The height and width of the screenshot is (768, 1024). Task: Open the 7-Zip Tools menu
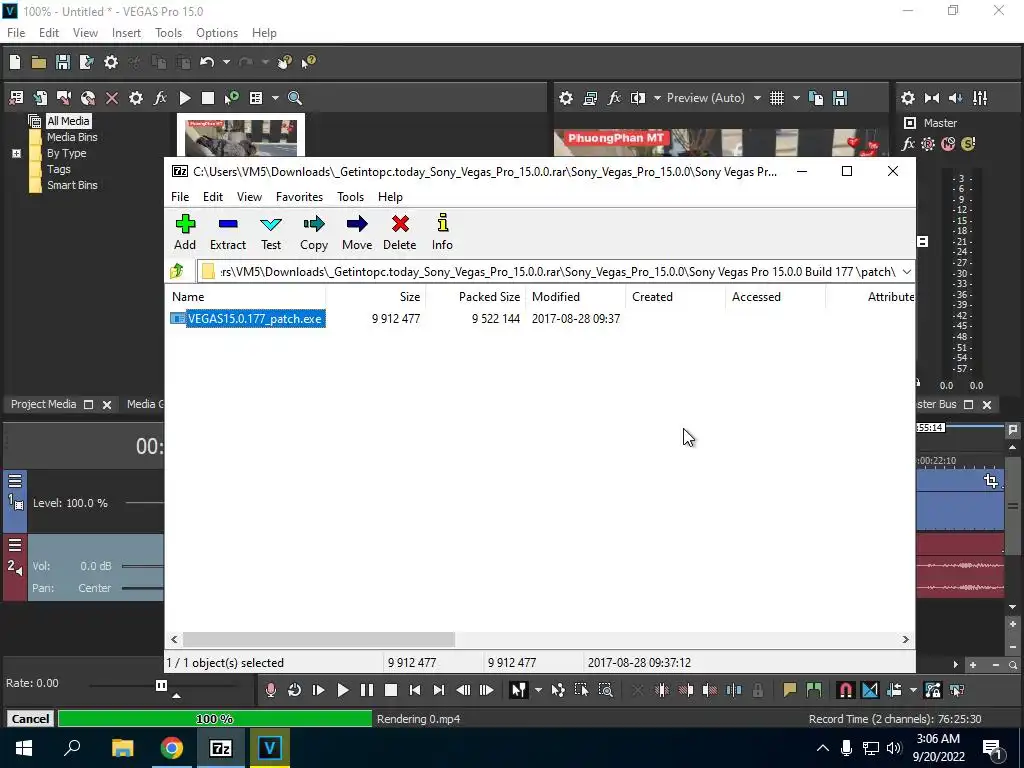(x=350, y=197)
